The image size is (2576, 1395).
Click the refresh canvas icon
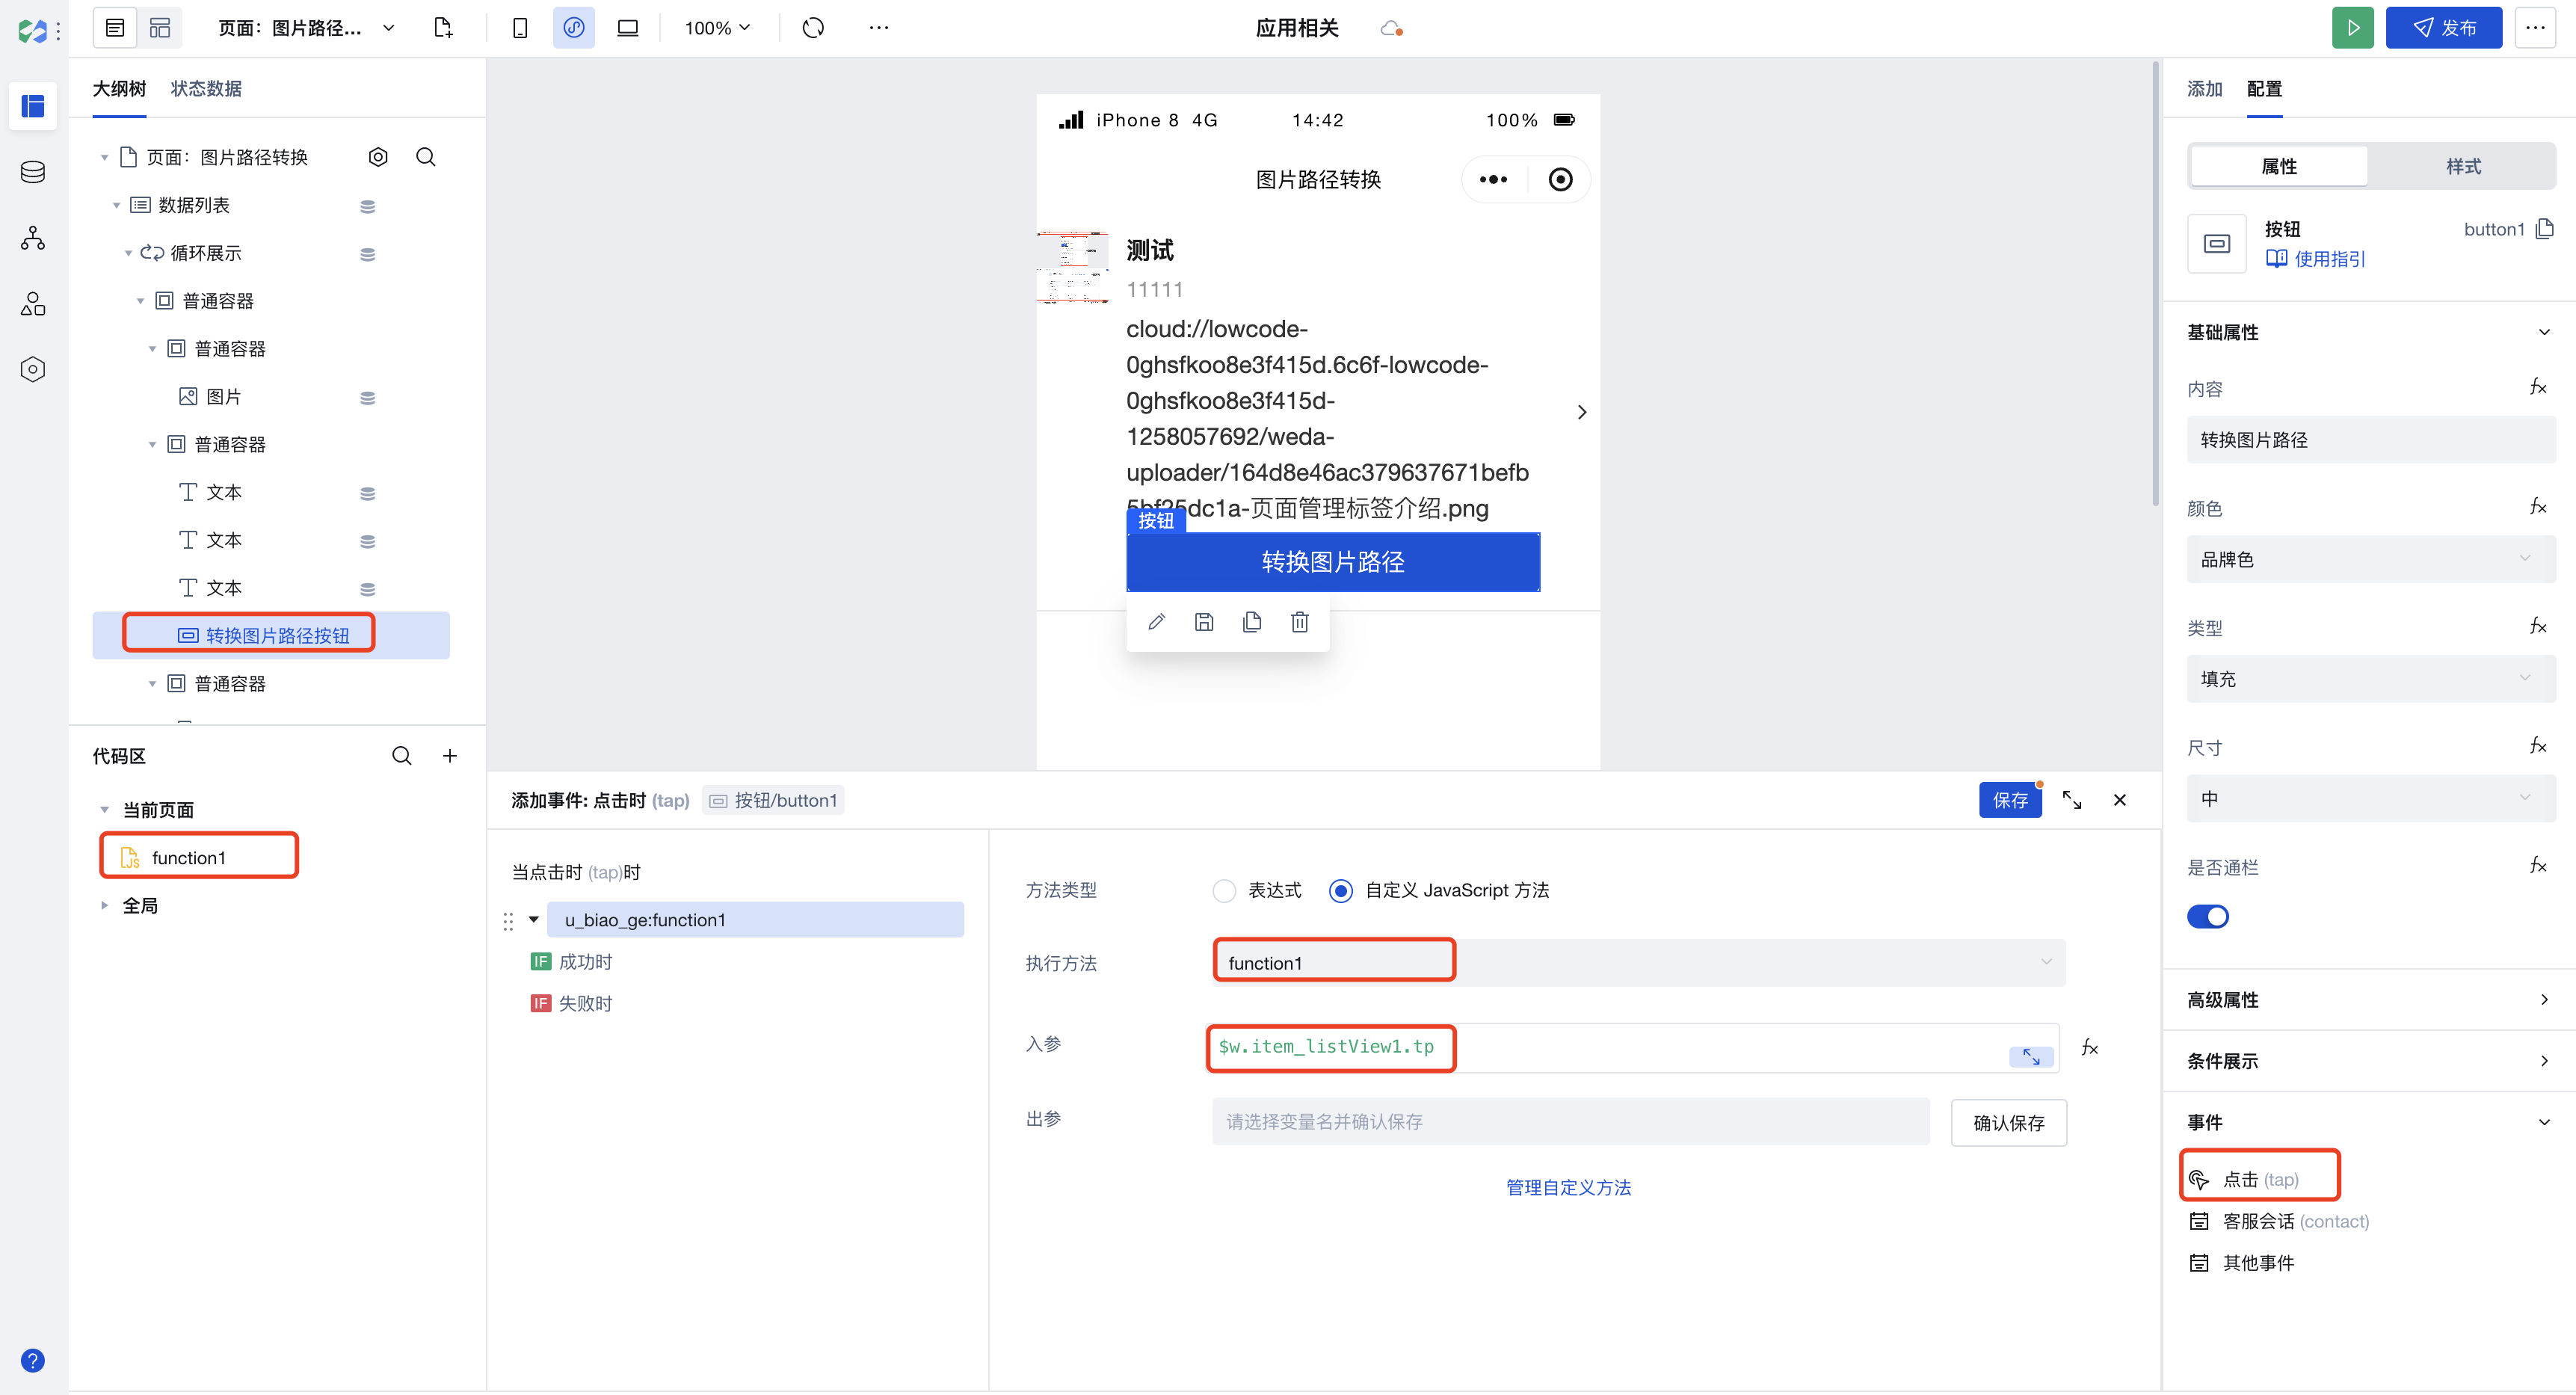(814, 28)
